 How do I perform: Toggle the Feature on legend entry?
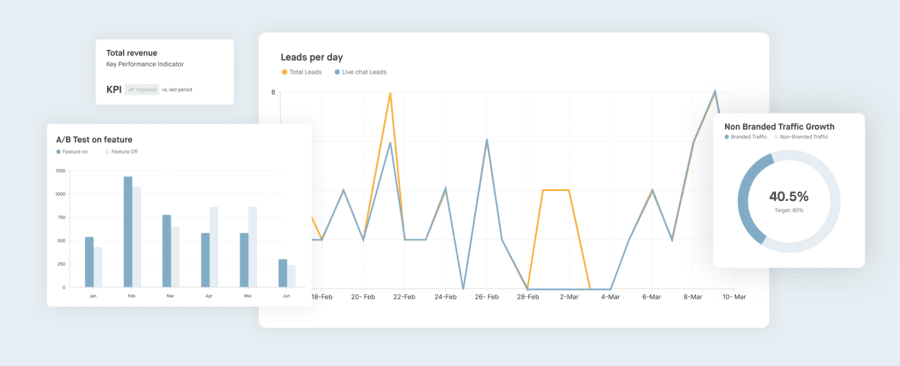pyautogui.click(x=72, y=152)
